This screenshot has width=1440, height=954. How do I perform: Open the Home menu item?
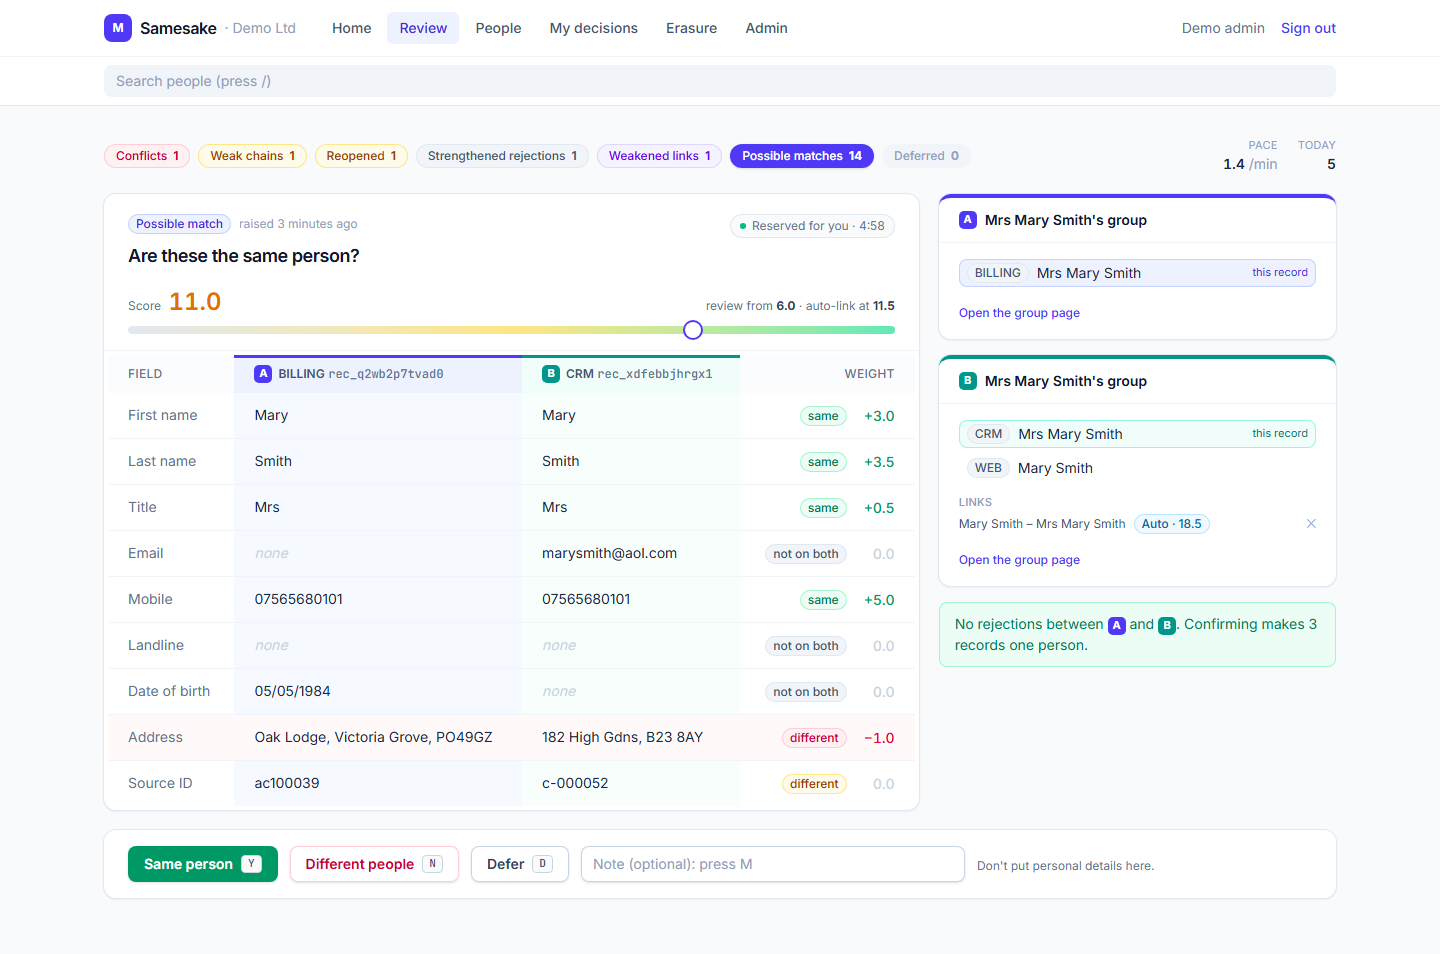coord(352,28)
